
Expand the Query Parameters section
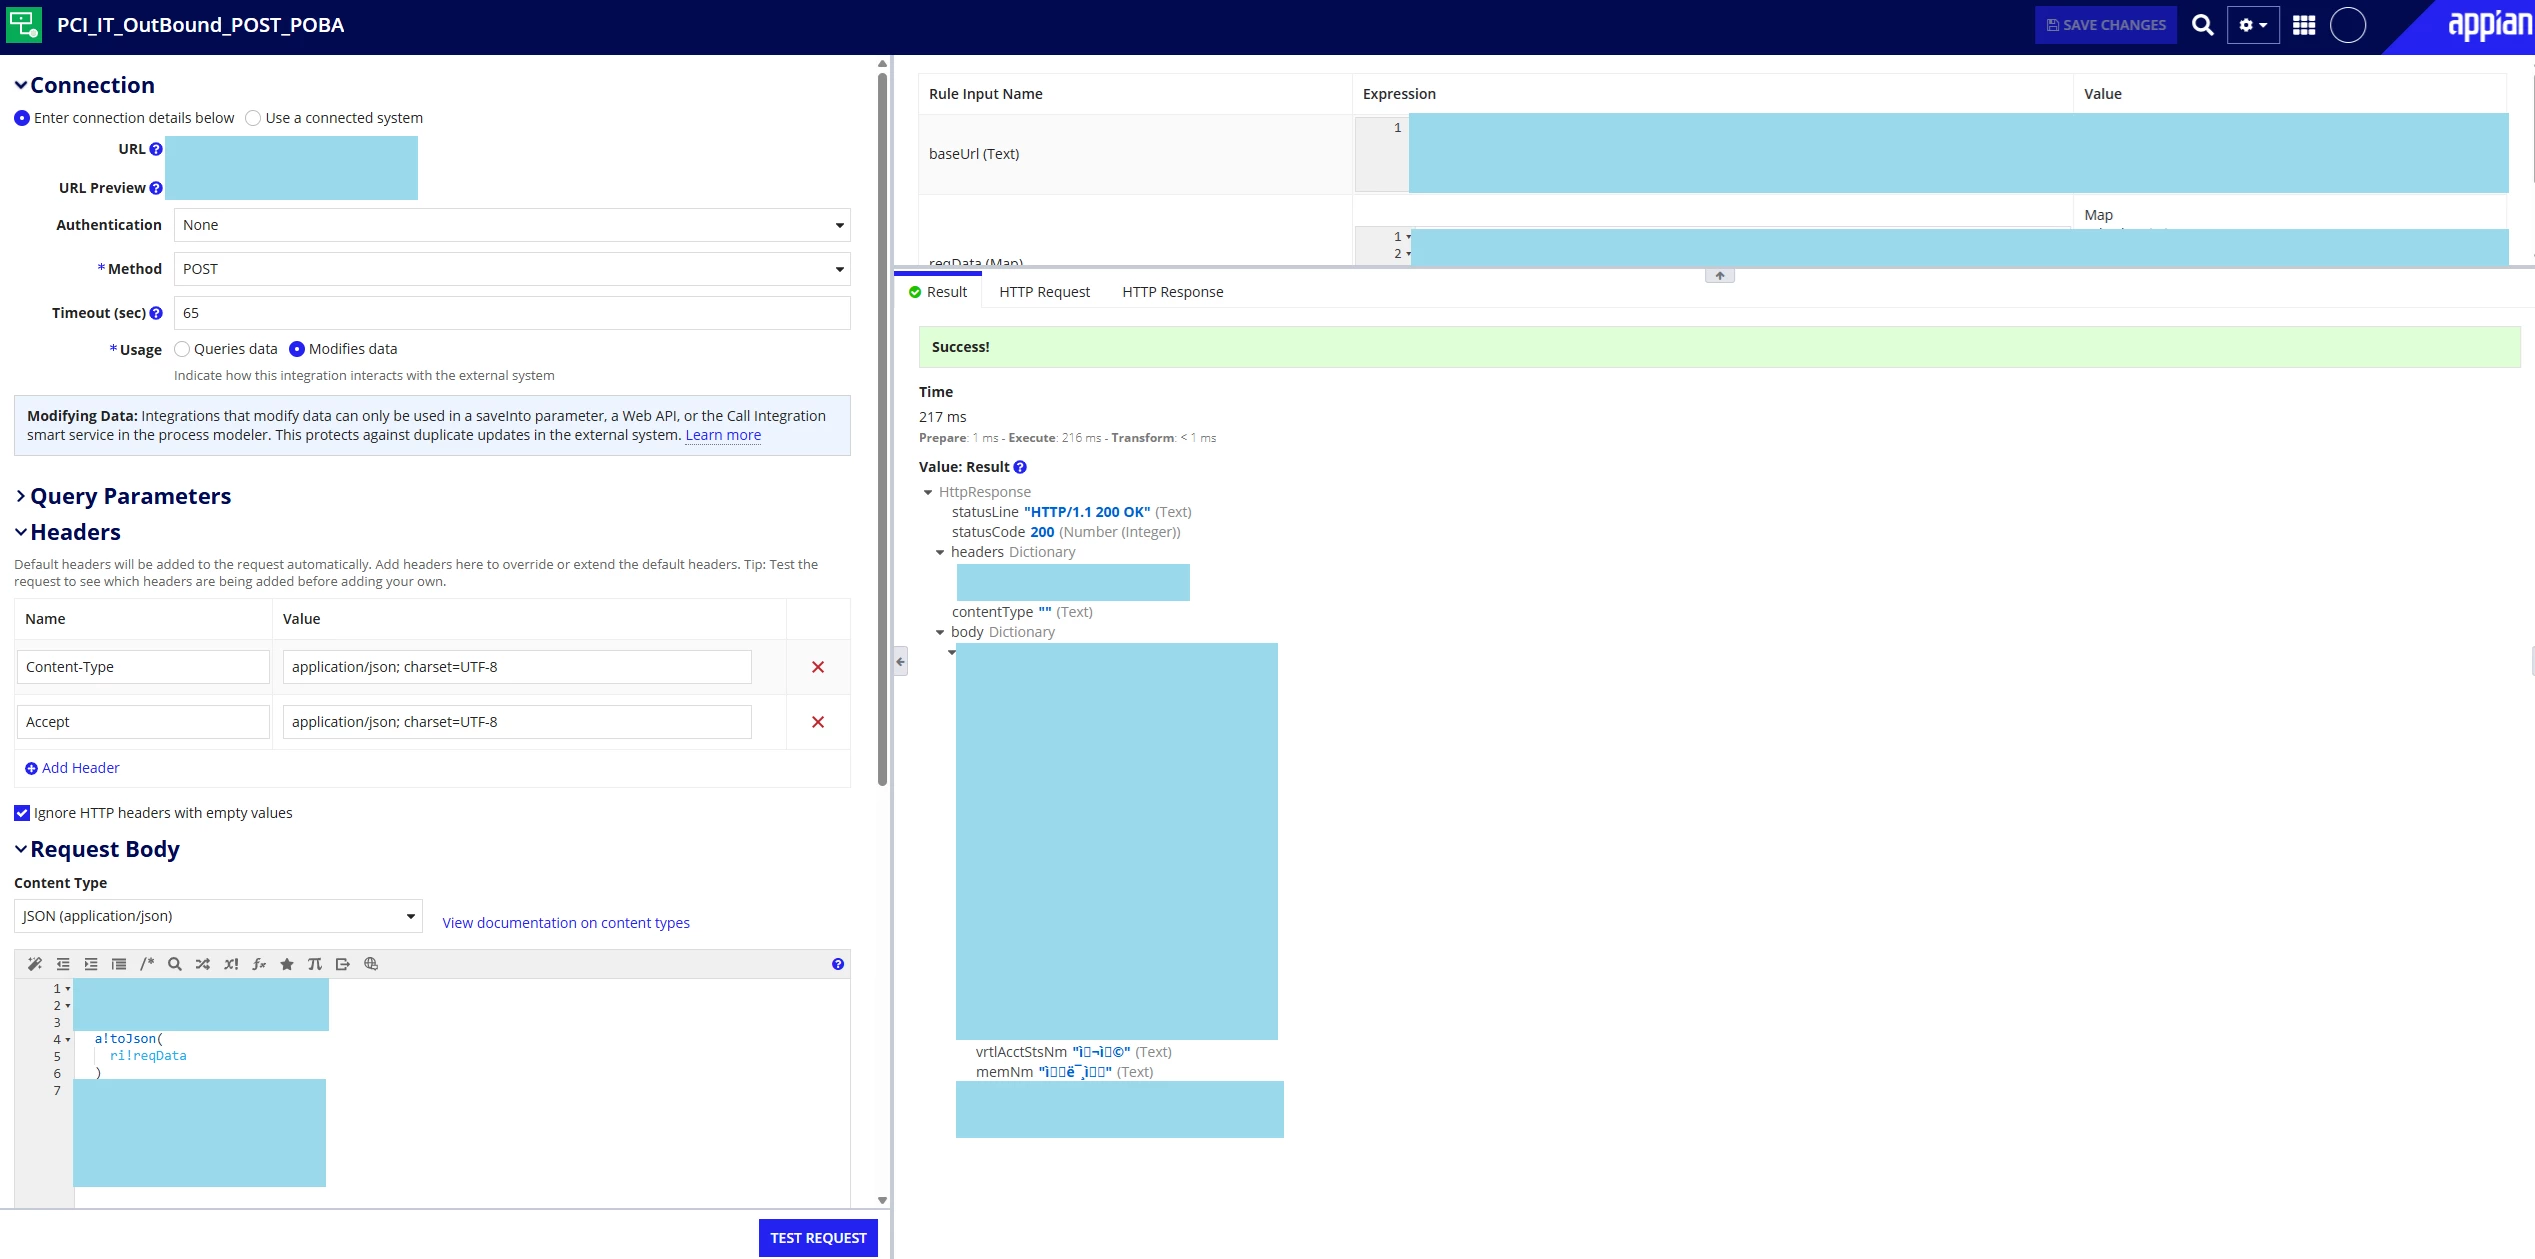(20, 496)
